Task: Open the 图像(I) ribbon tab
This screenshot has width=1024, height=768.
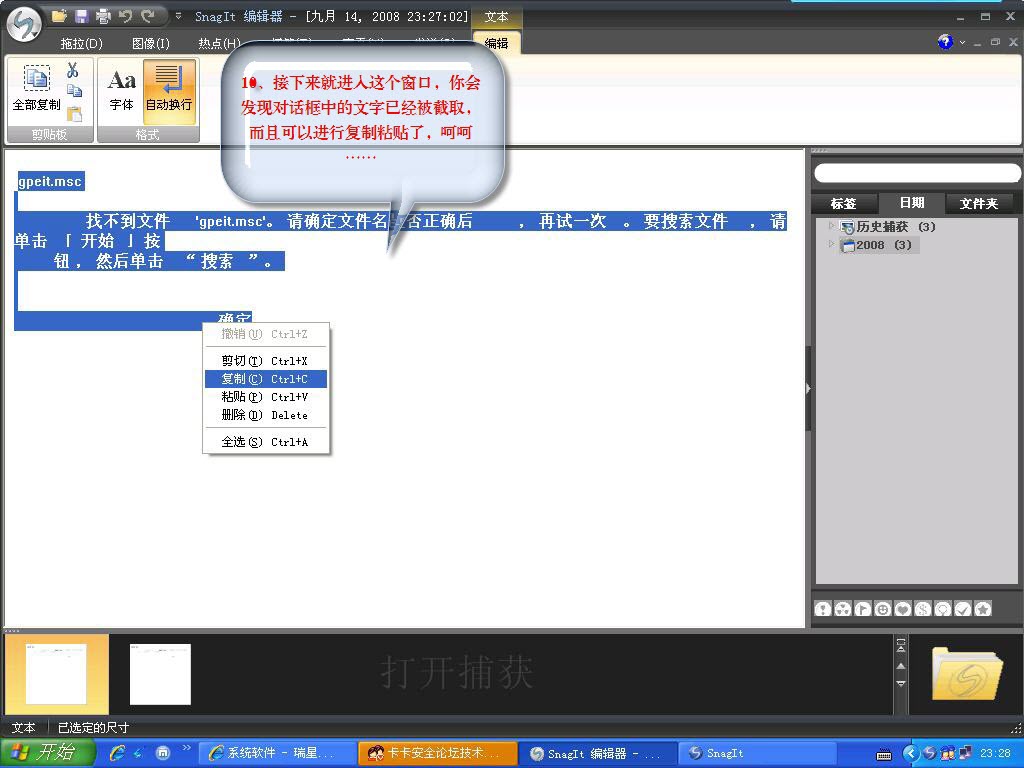Action: point(151,44)
